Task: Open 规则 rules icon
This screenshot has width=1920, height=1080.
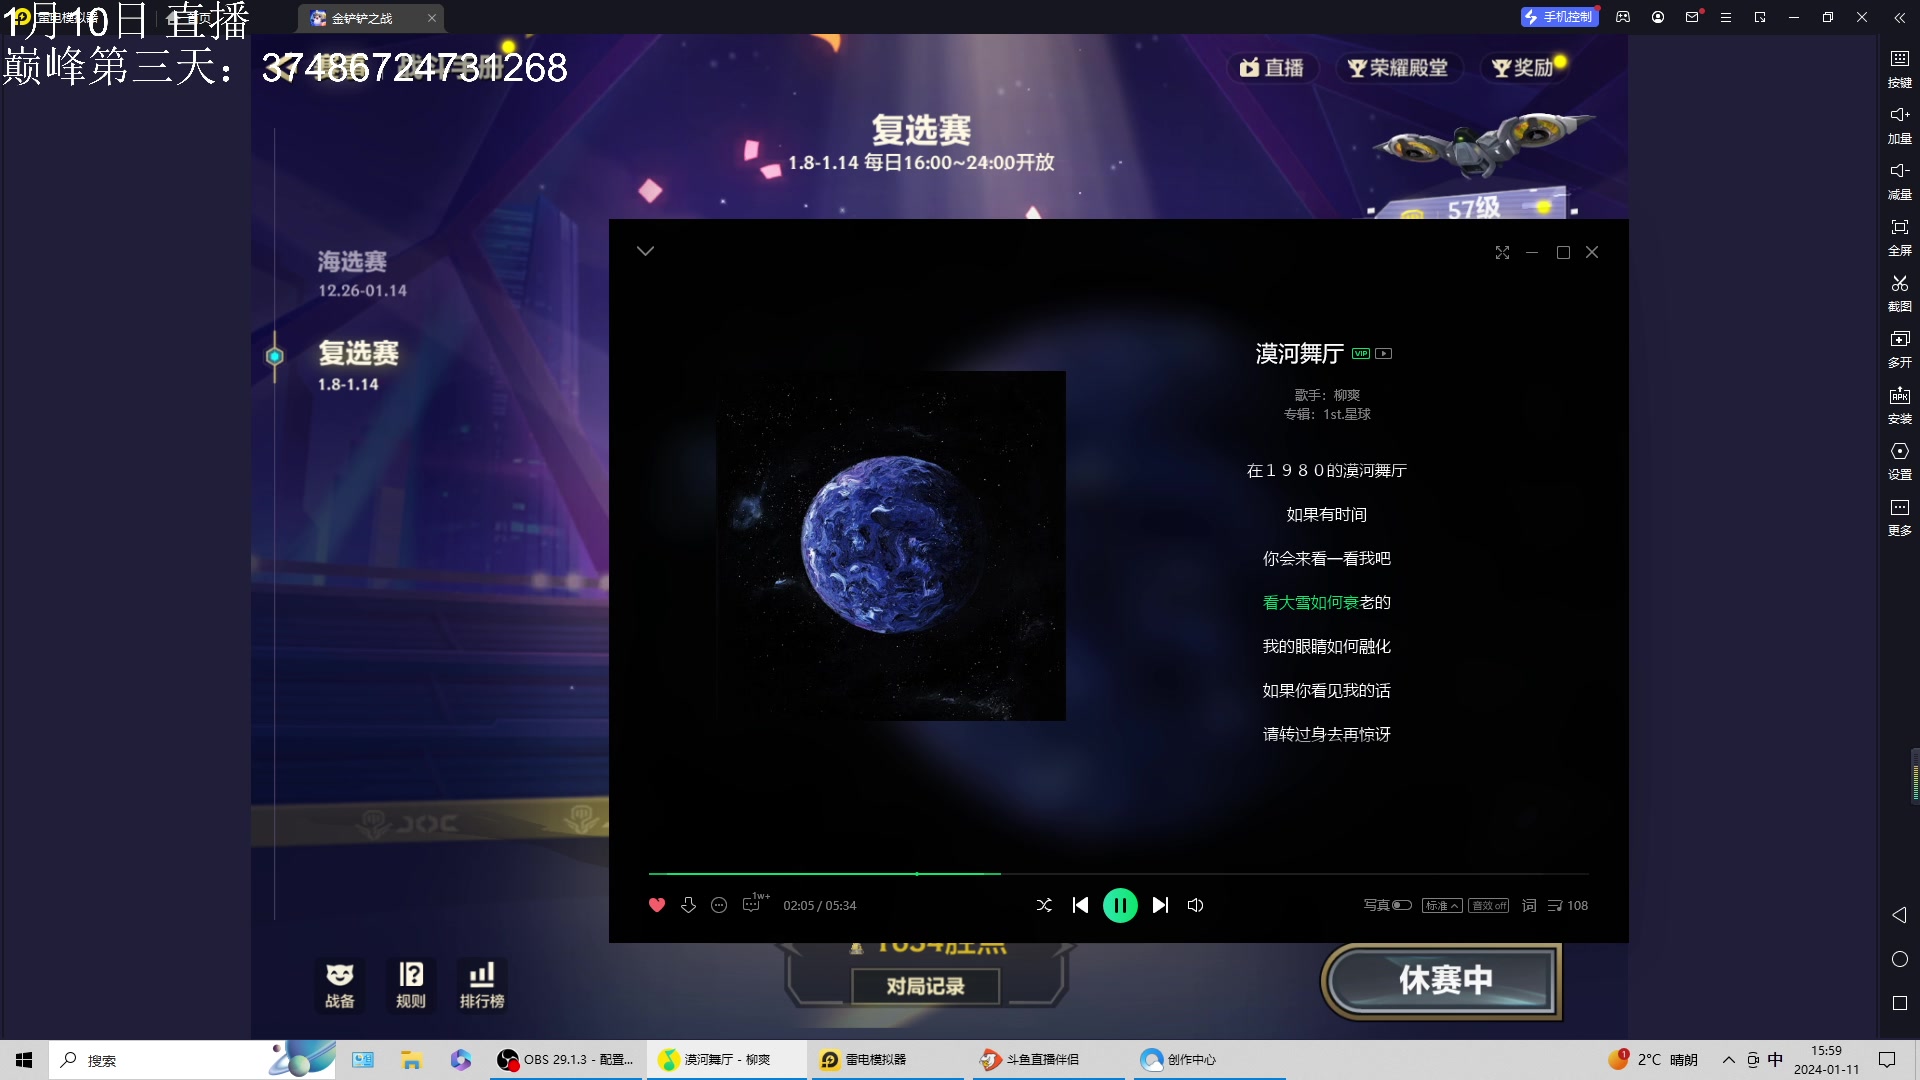Action: click(411, 985)
